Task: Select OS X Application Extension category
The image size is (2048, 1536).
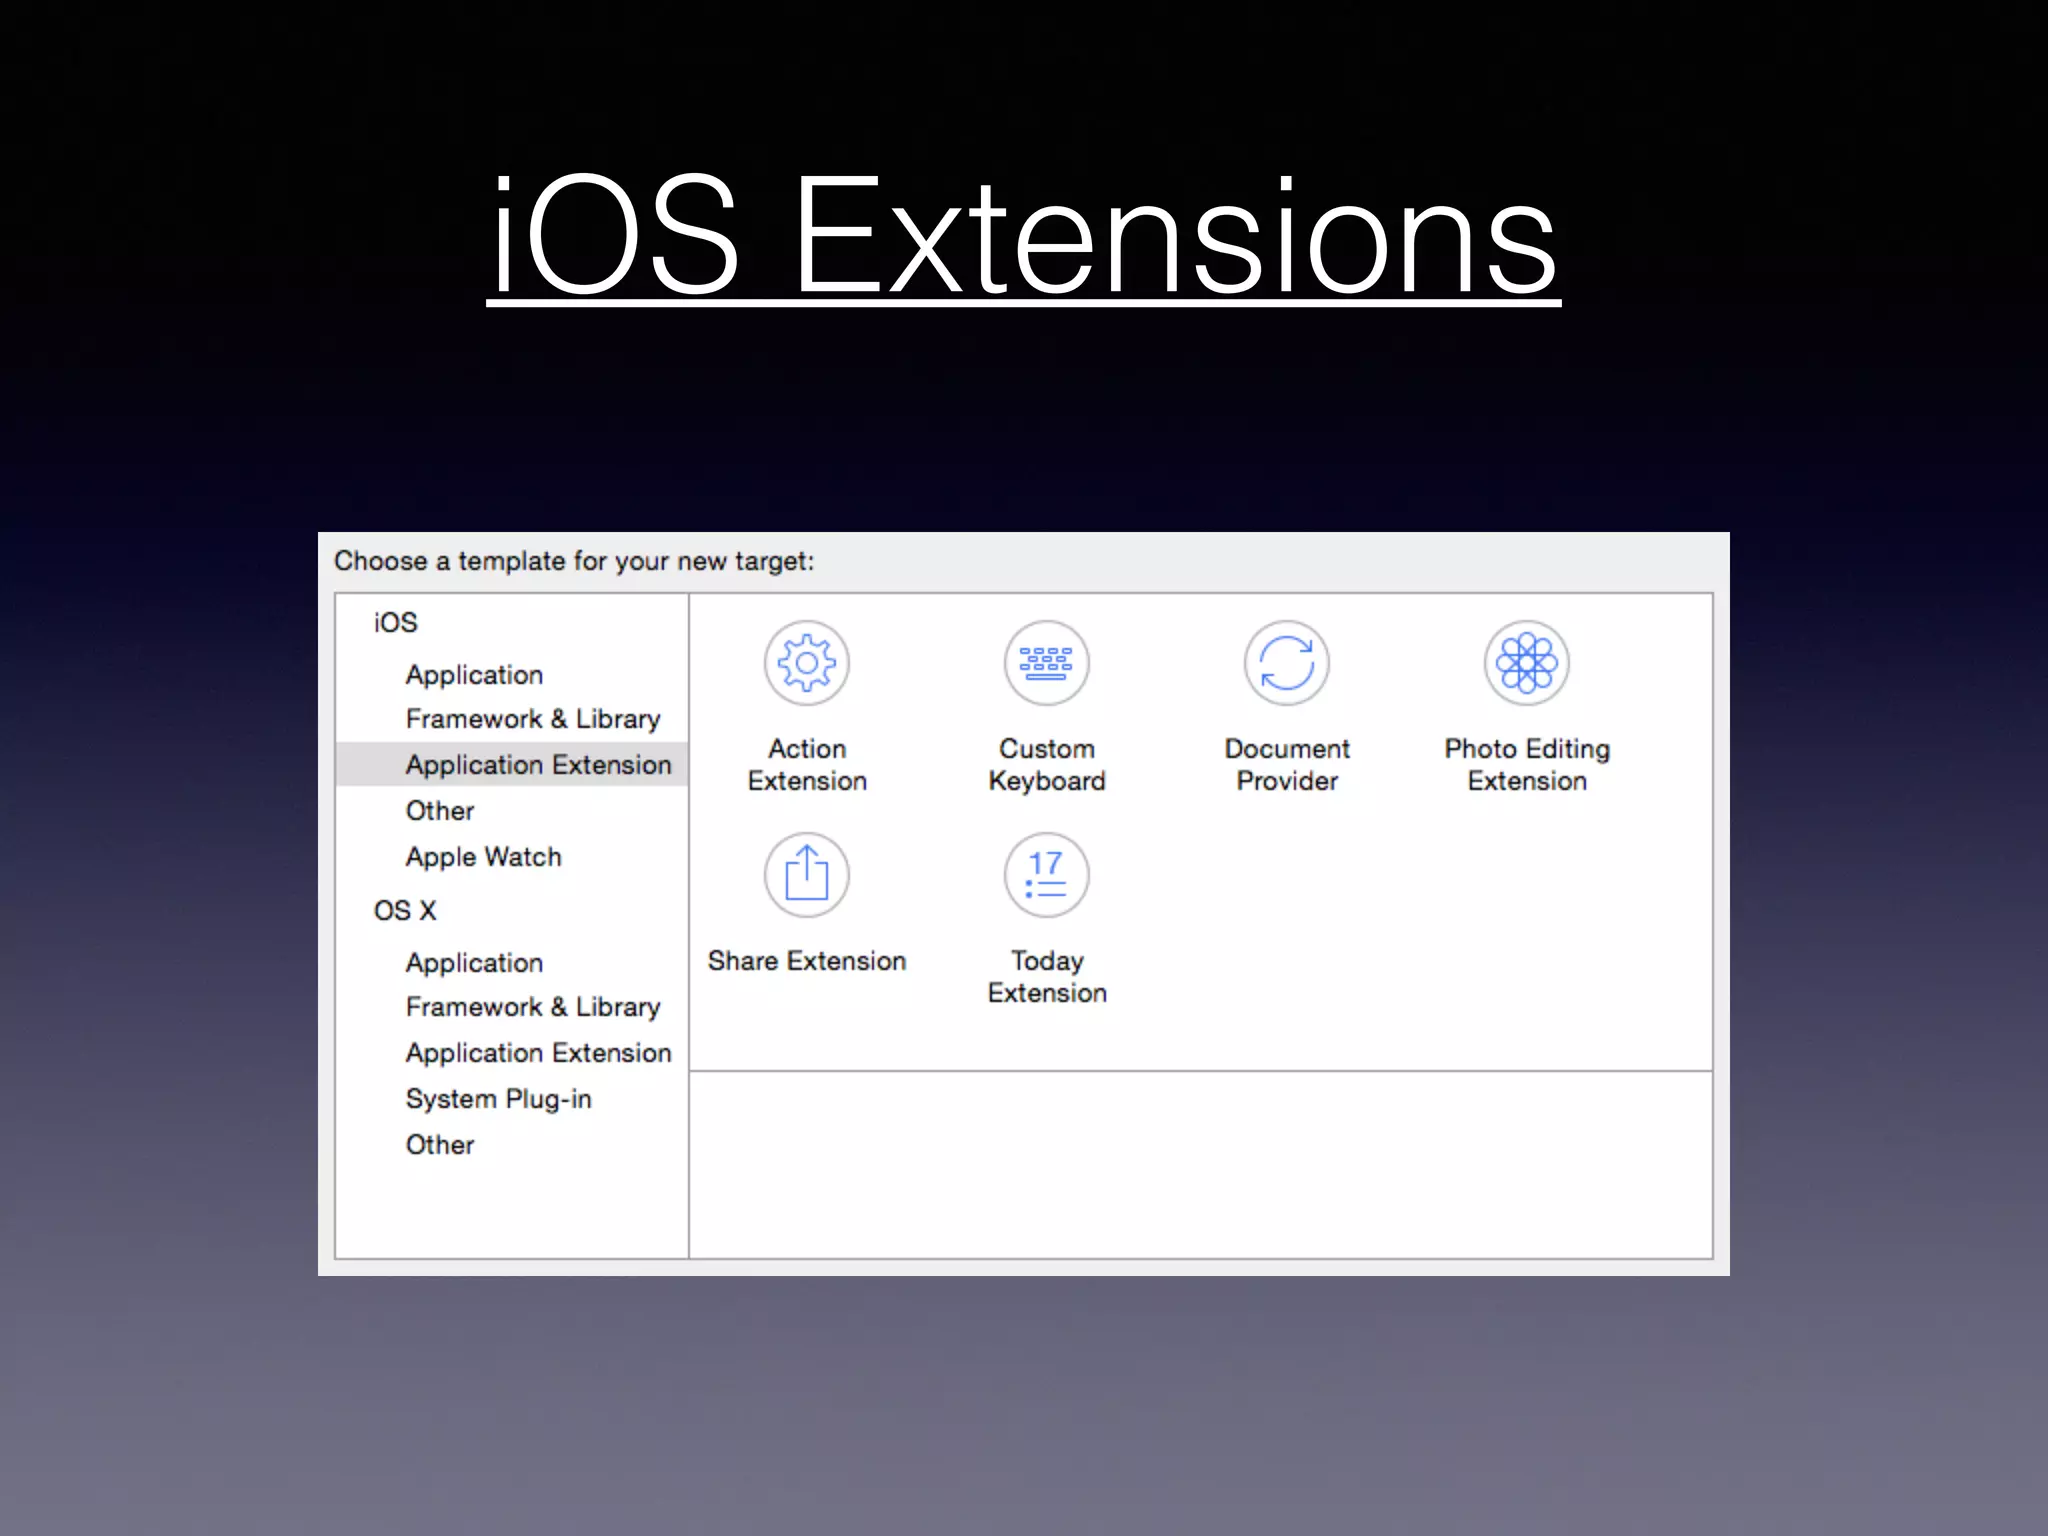Action: tap(538, 1053)
